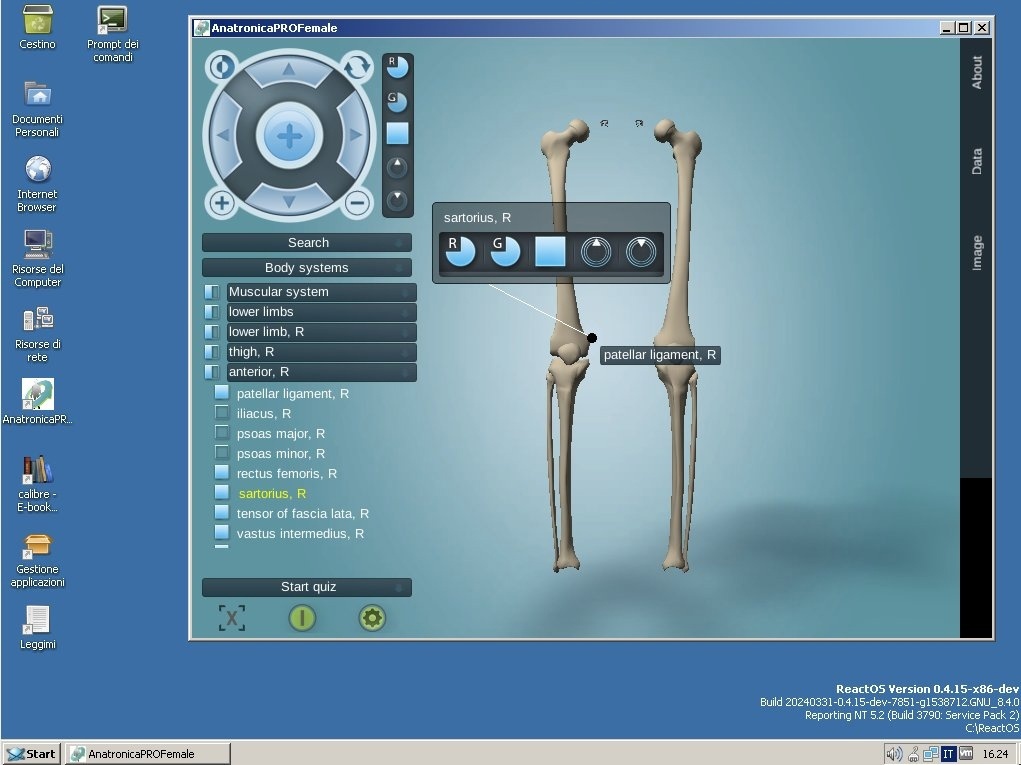Click the rotate-left arrow on navigation pad
This screenshot has height=765, width=1021.
click(x=223, y=135)
